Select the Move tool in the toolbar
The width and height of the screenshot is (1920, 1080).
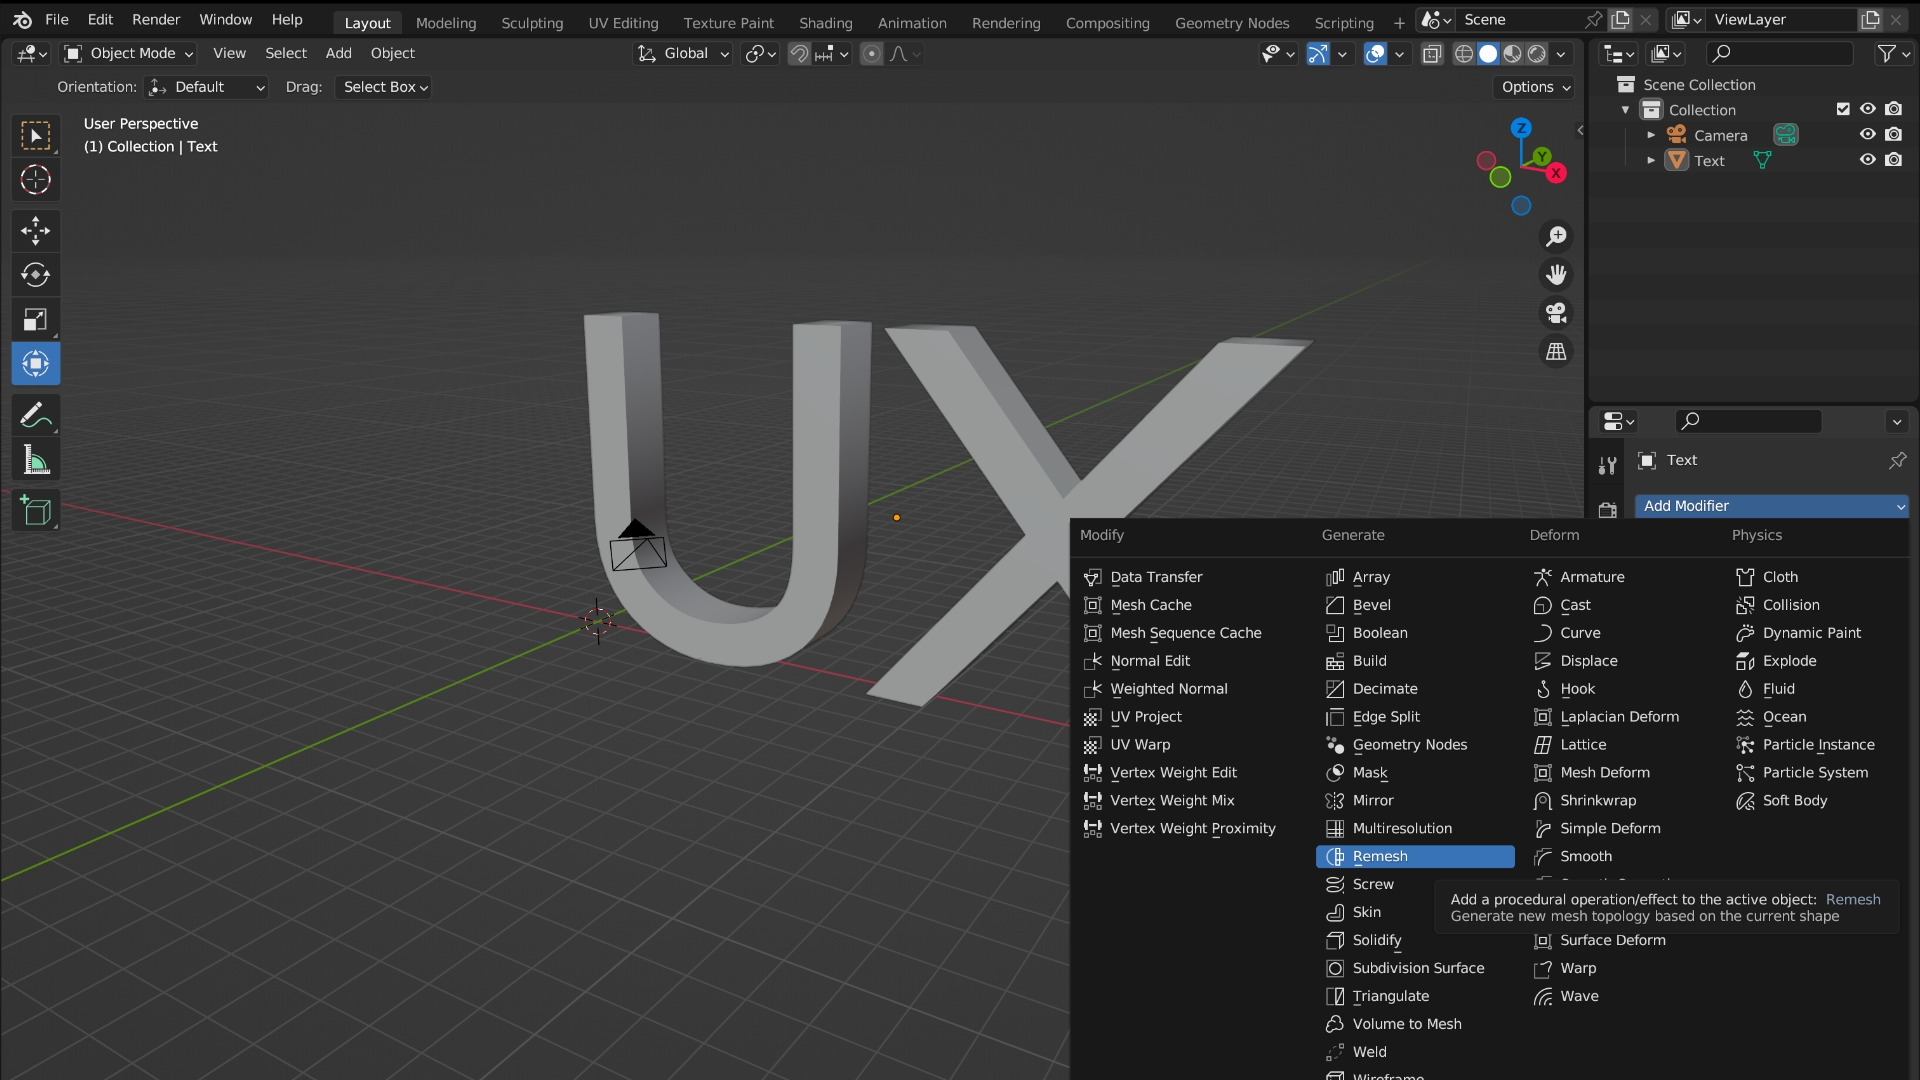coord(36,230)
